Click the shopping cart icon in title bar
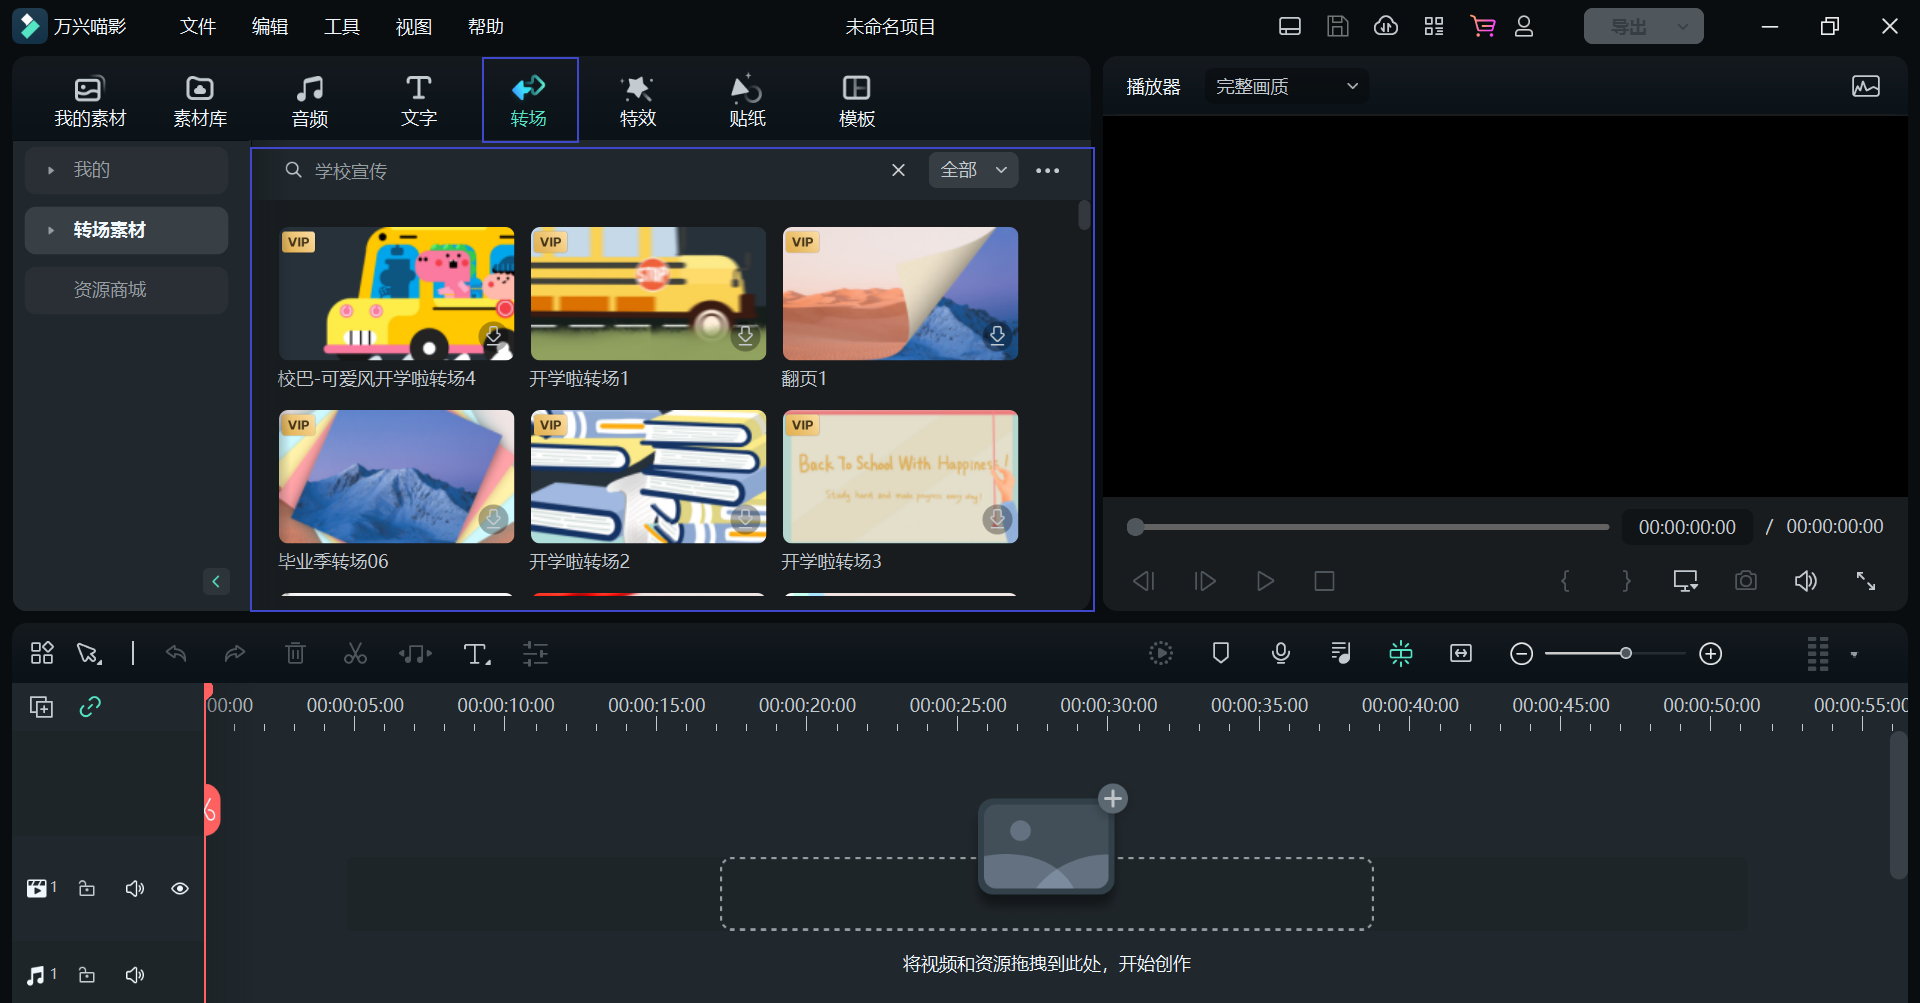1920x1003 pixels. pos(1482,27)
